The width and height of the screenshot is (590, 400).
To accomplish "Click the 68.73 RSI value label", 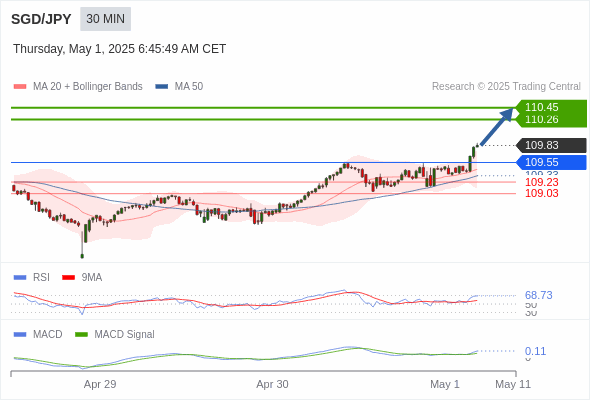I will click(x=538, y=295).
